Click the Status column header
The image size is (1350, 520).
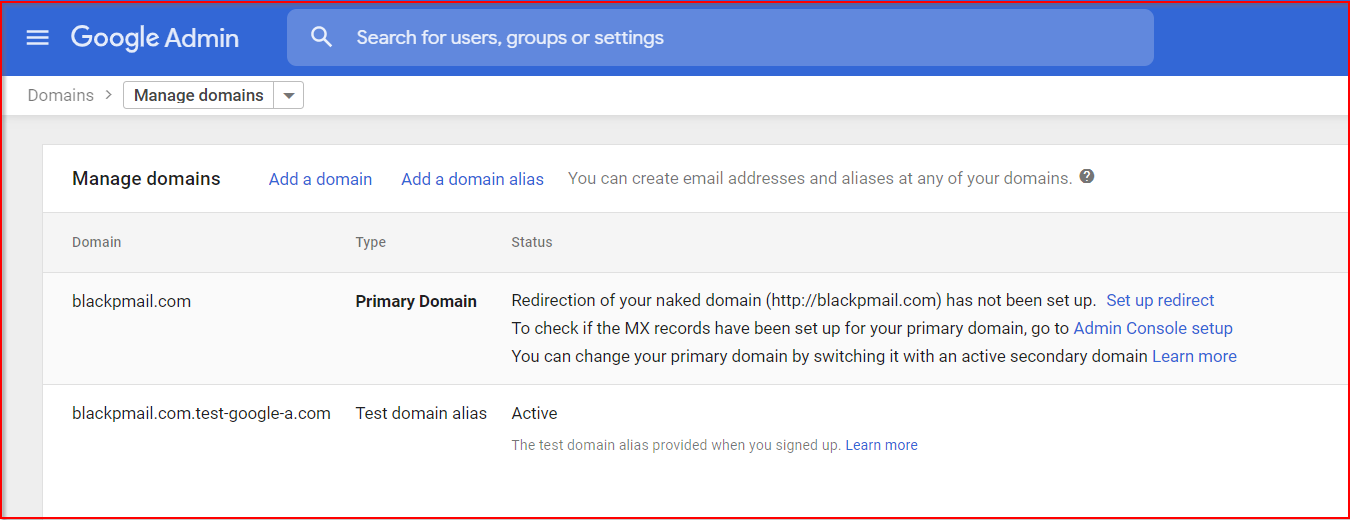click(x=531, y=242)
